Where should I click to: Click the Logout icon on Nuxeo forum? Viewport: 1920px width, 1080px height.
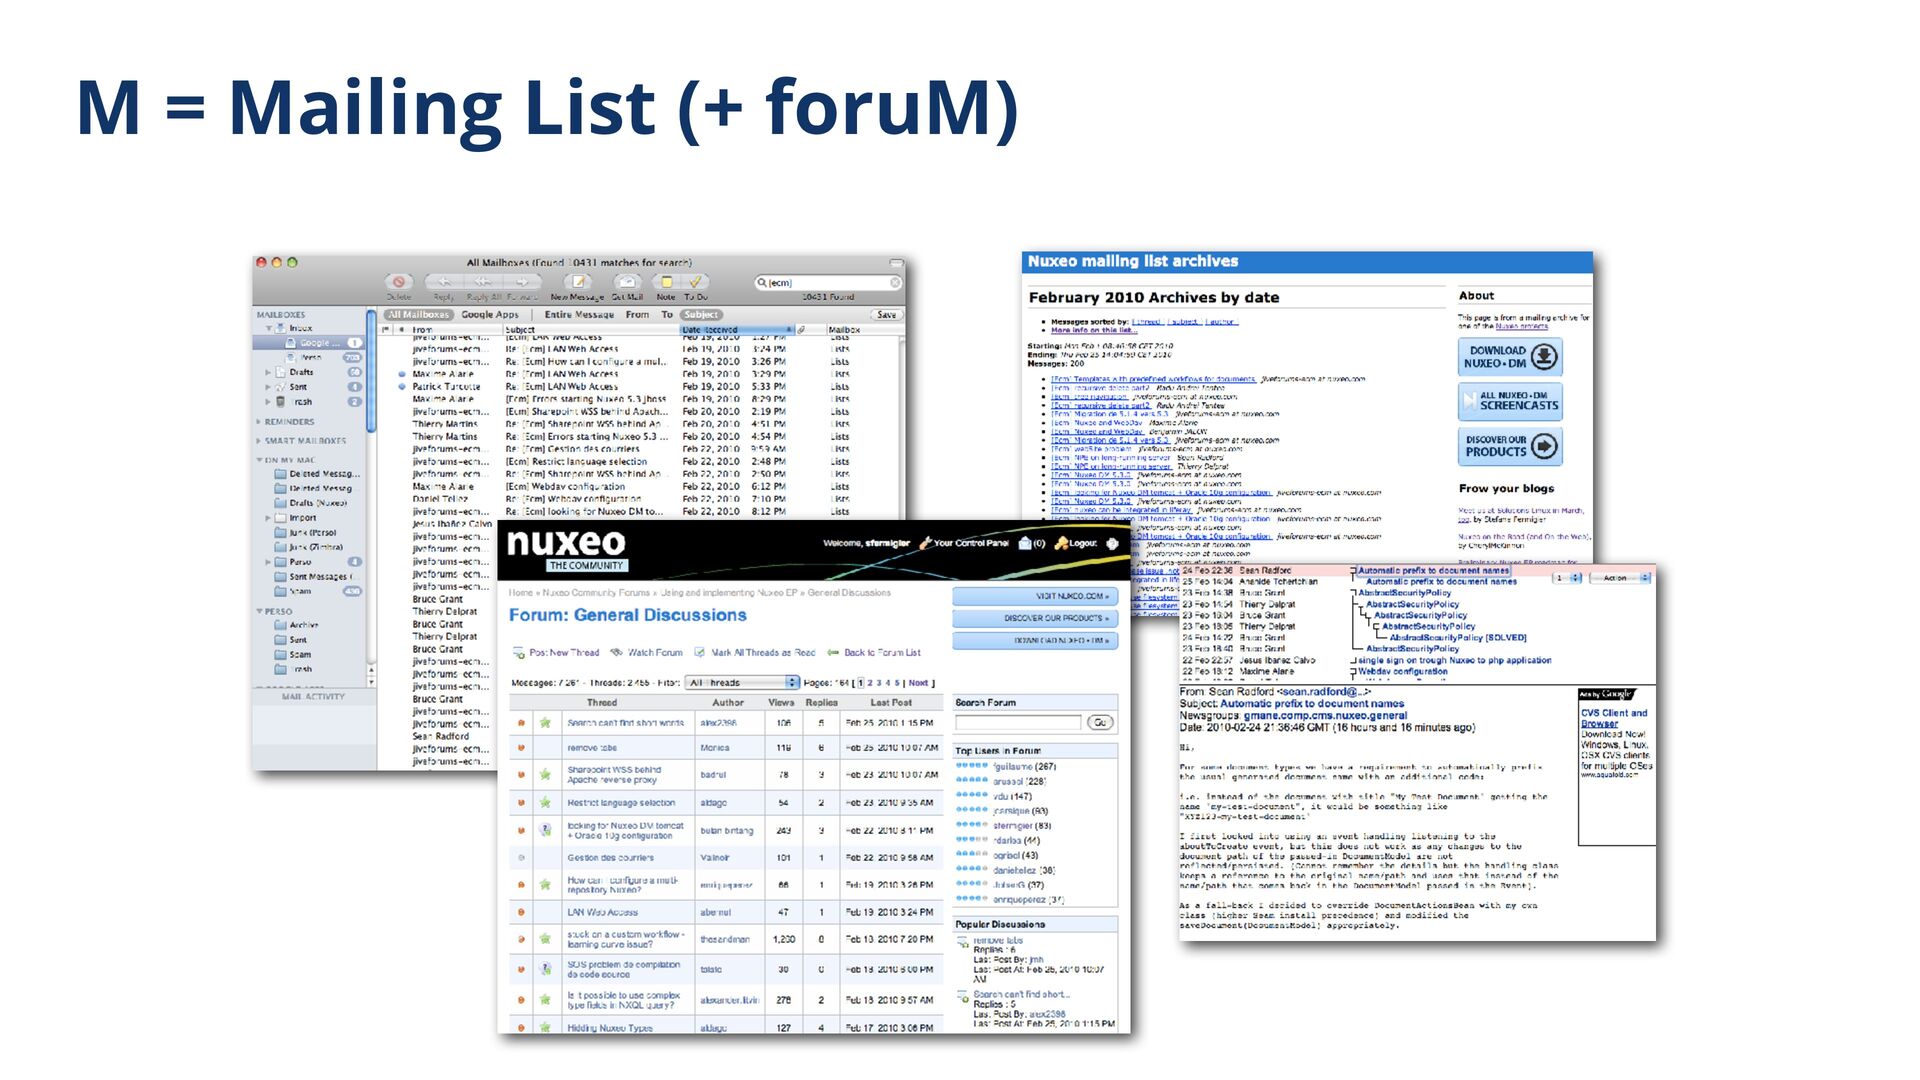click(x=1061, y=543)
